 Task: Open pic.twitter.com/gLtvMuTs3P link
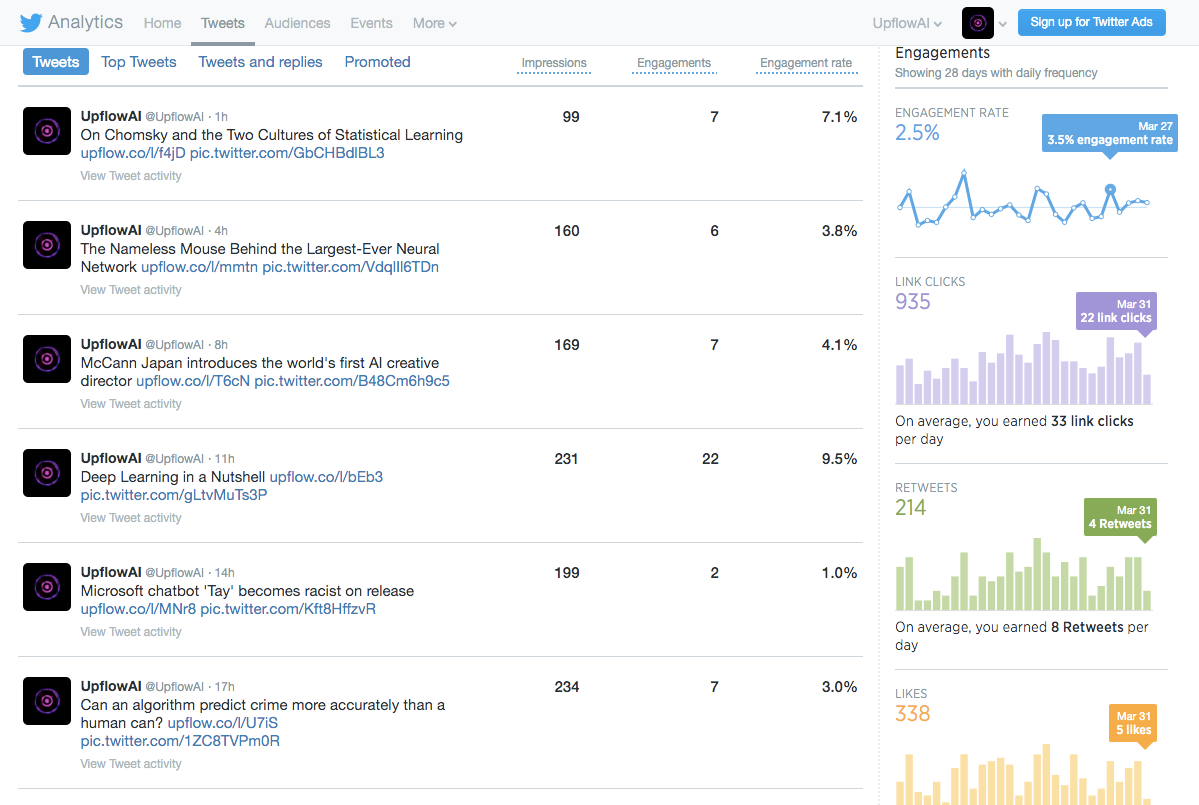point(174,495)
